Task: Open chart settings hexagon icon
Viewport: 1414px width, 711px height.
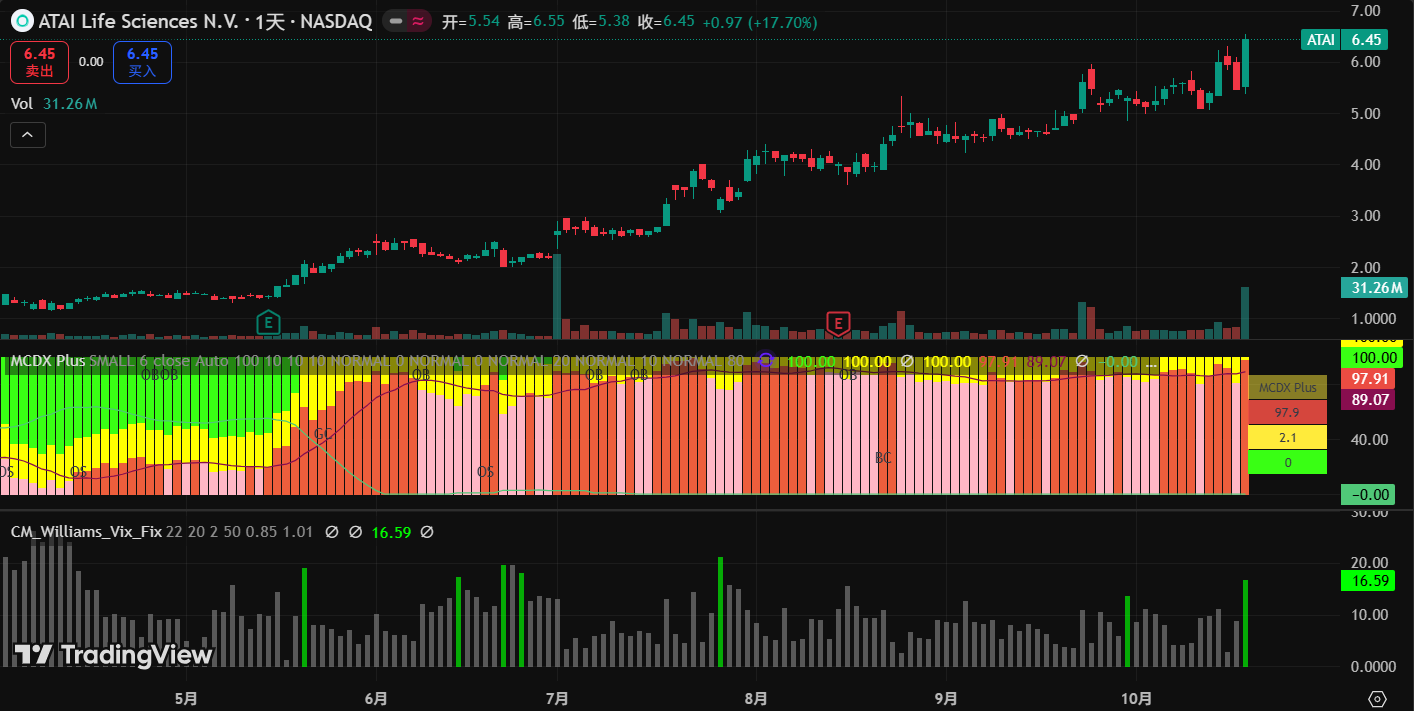Action: tap(1377, 698)
